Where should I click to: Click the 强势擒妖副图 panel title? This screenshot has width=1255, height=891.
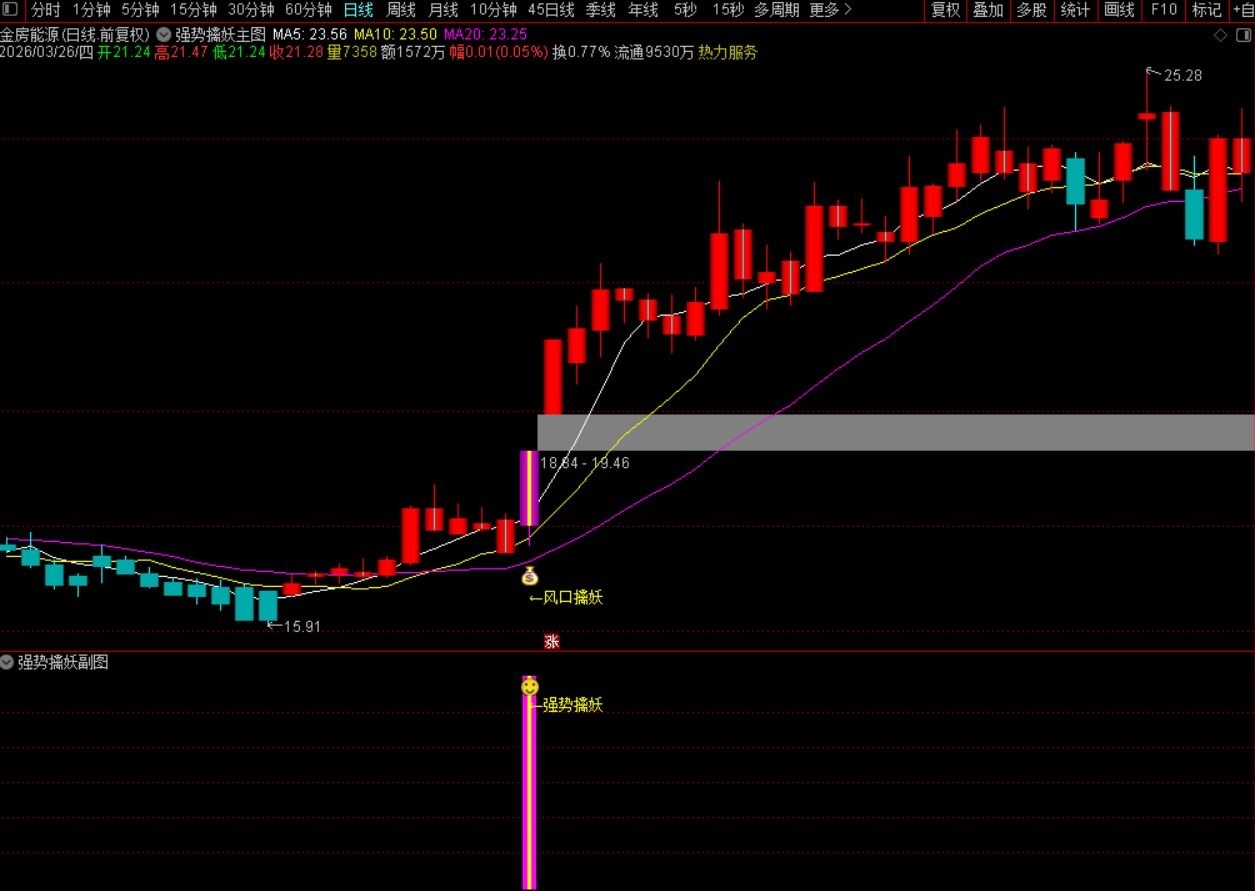point(63,662)
